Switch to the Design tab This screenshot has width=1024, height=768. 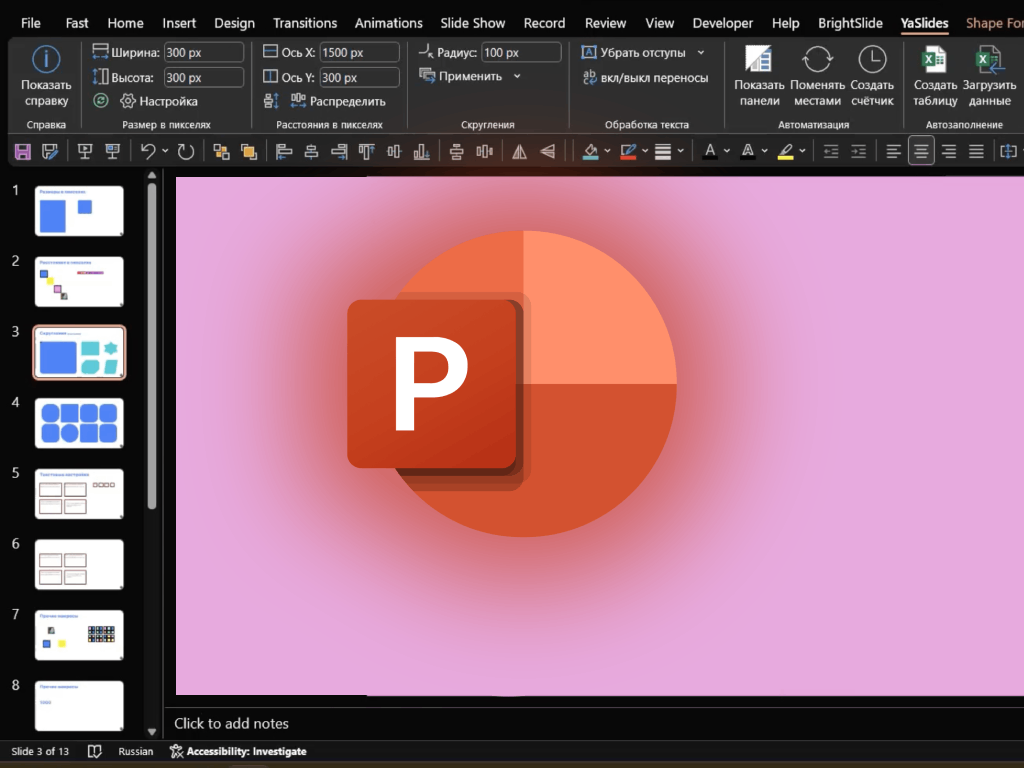234,24
